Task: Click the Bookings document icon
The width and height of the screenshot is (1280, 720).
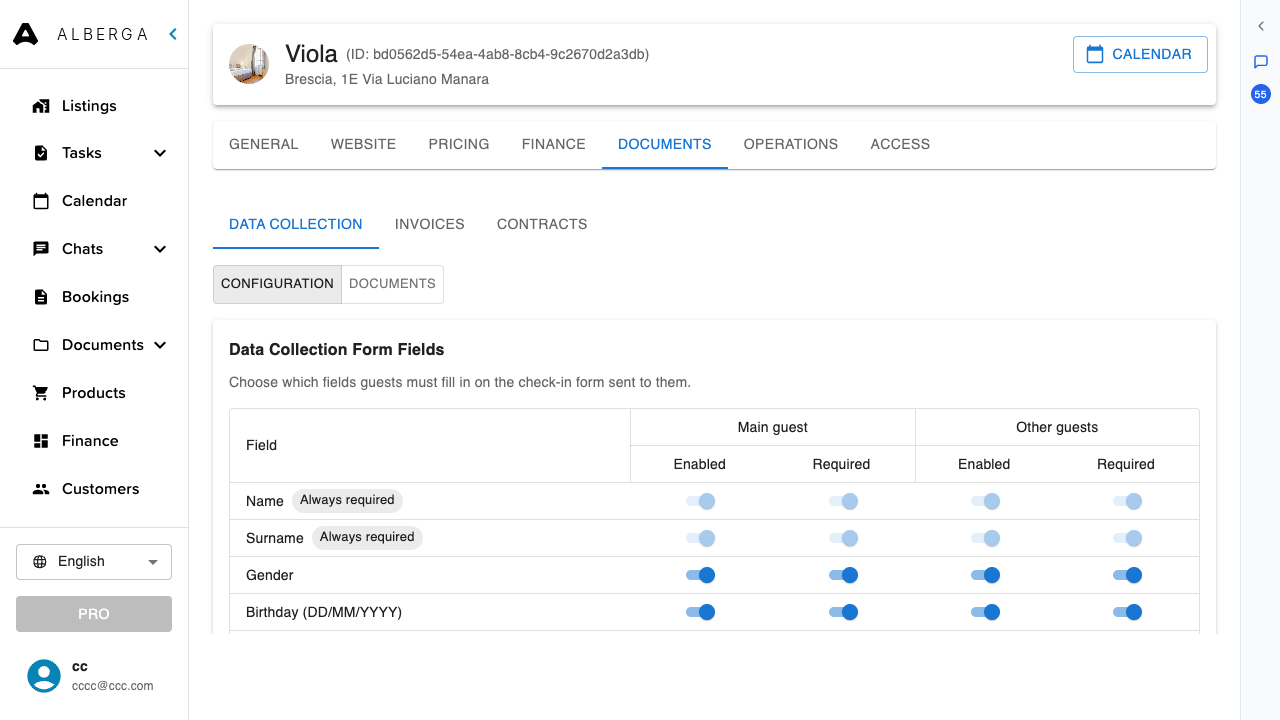Action: pyautogui.click(x=41, y=297)
